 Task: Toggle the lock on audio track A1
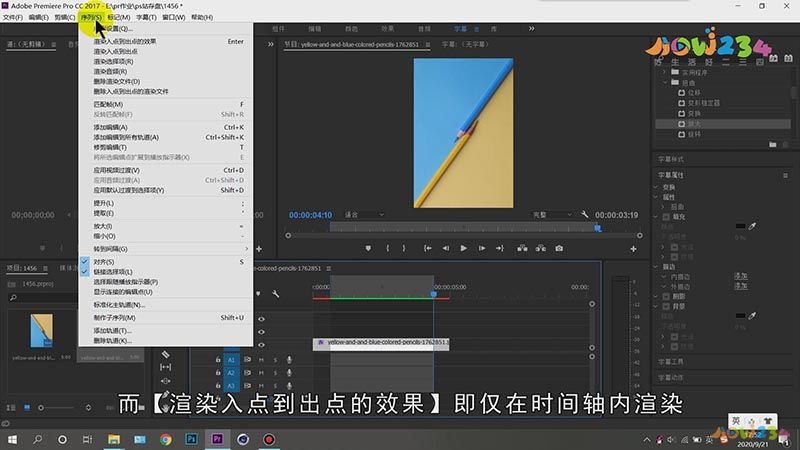tap(218, 360)
